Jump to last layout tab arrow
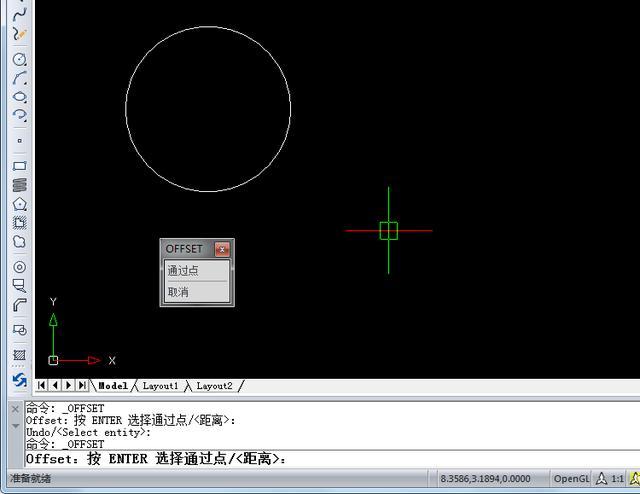The width and height of the screenshot is (640, 494). (x=81, y=385)
